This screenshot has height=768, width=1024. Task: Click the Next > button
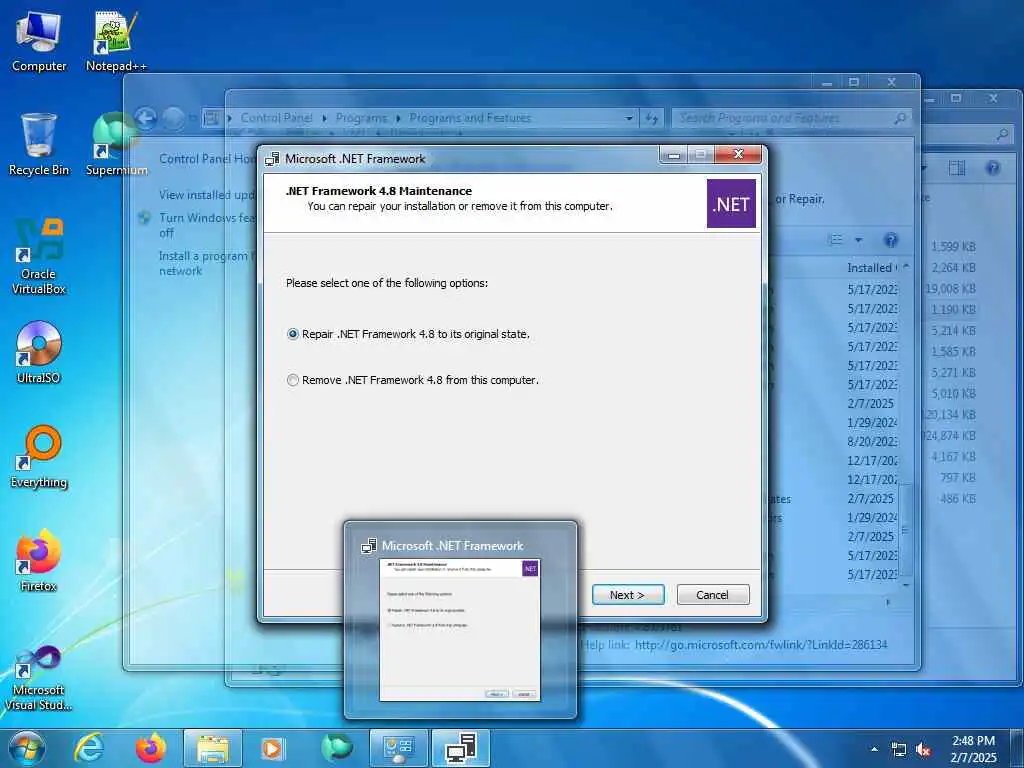coord(628,595)
